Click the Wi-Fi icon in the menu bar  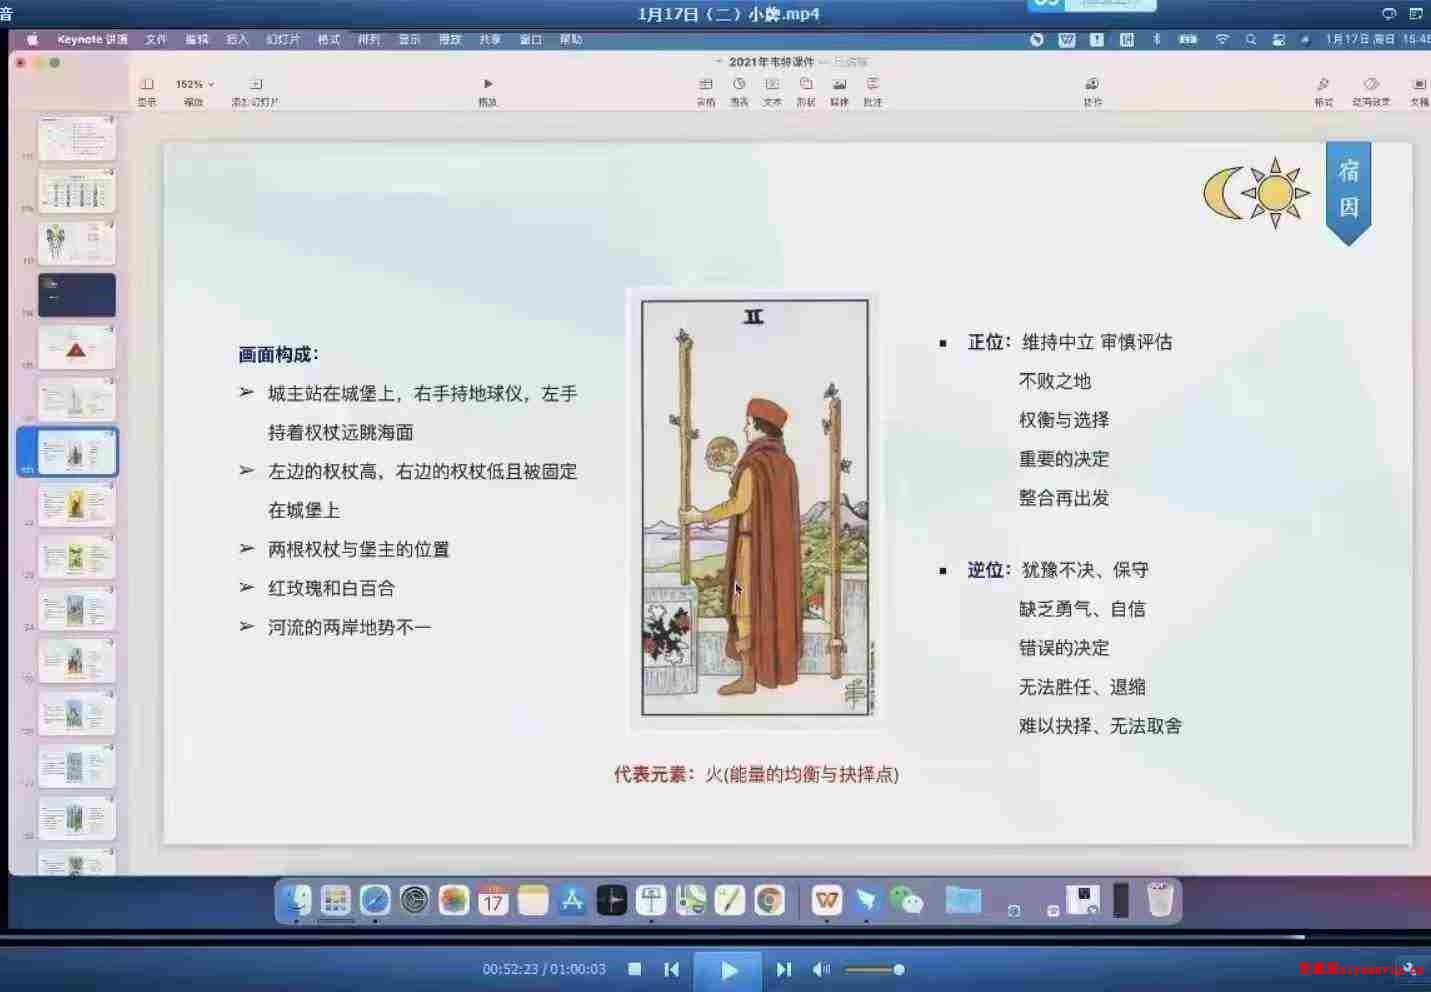[1222, 40]
